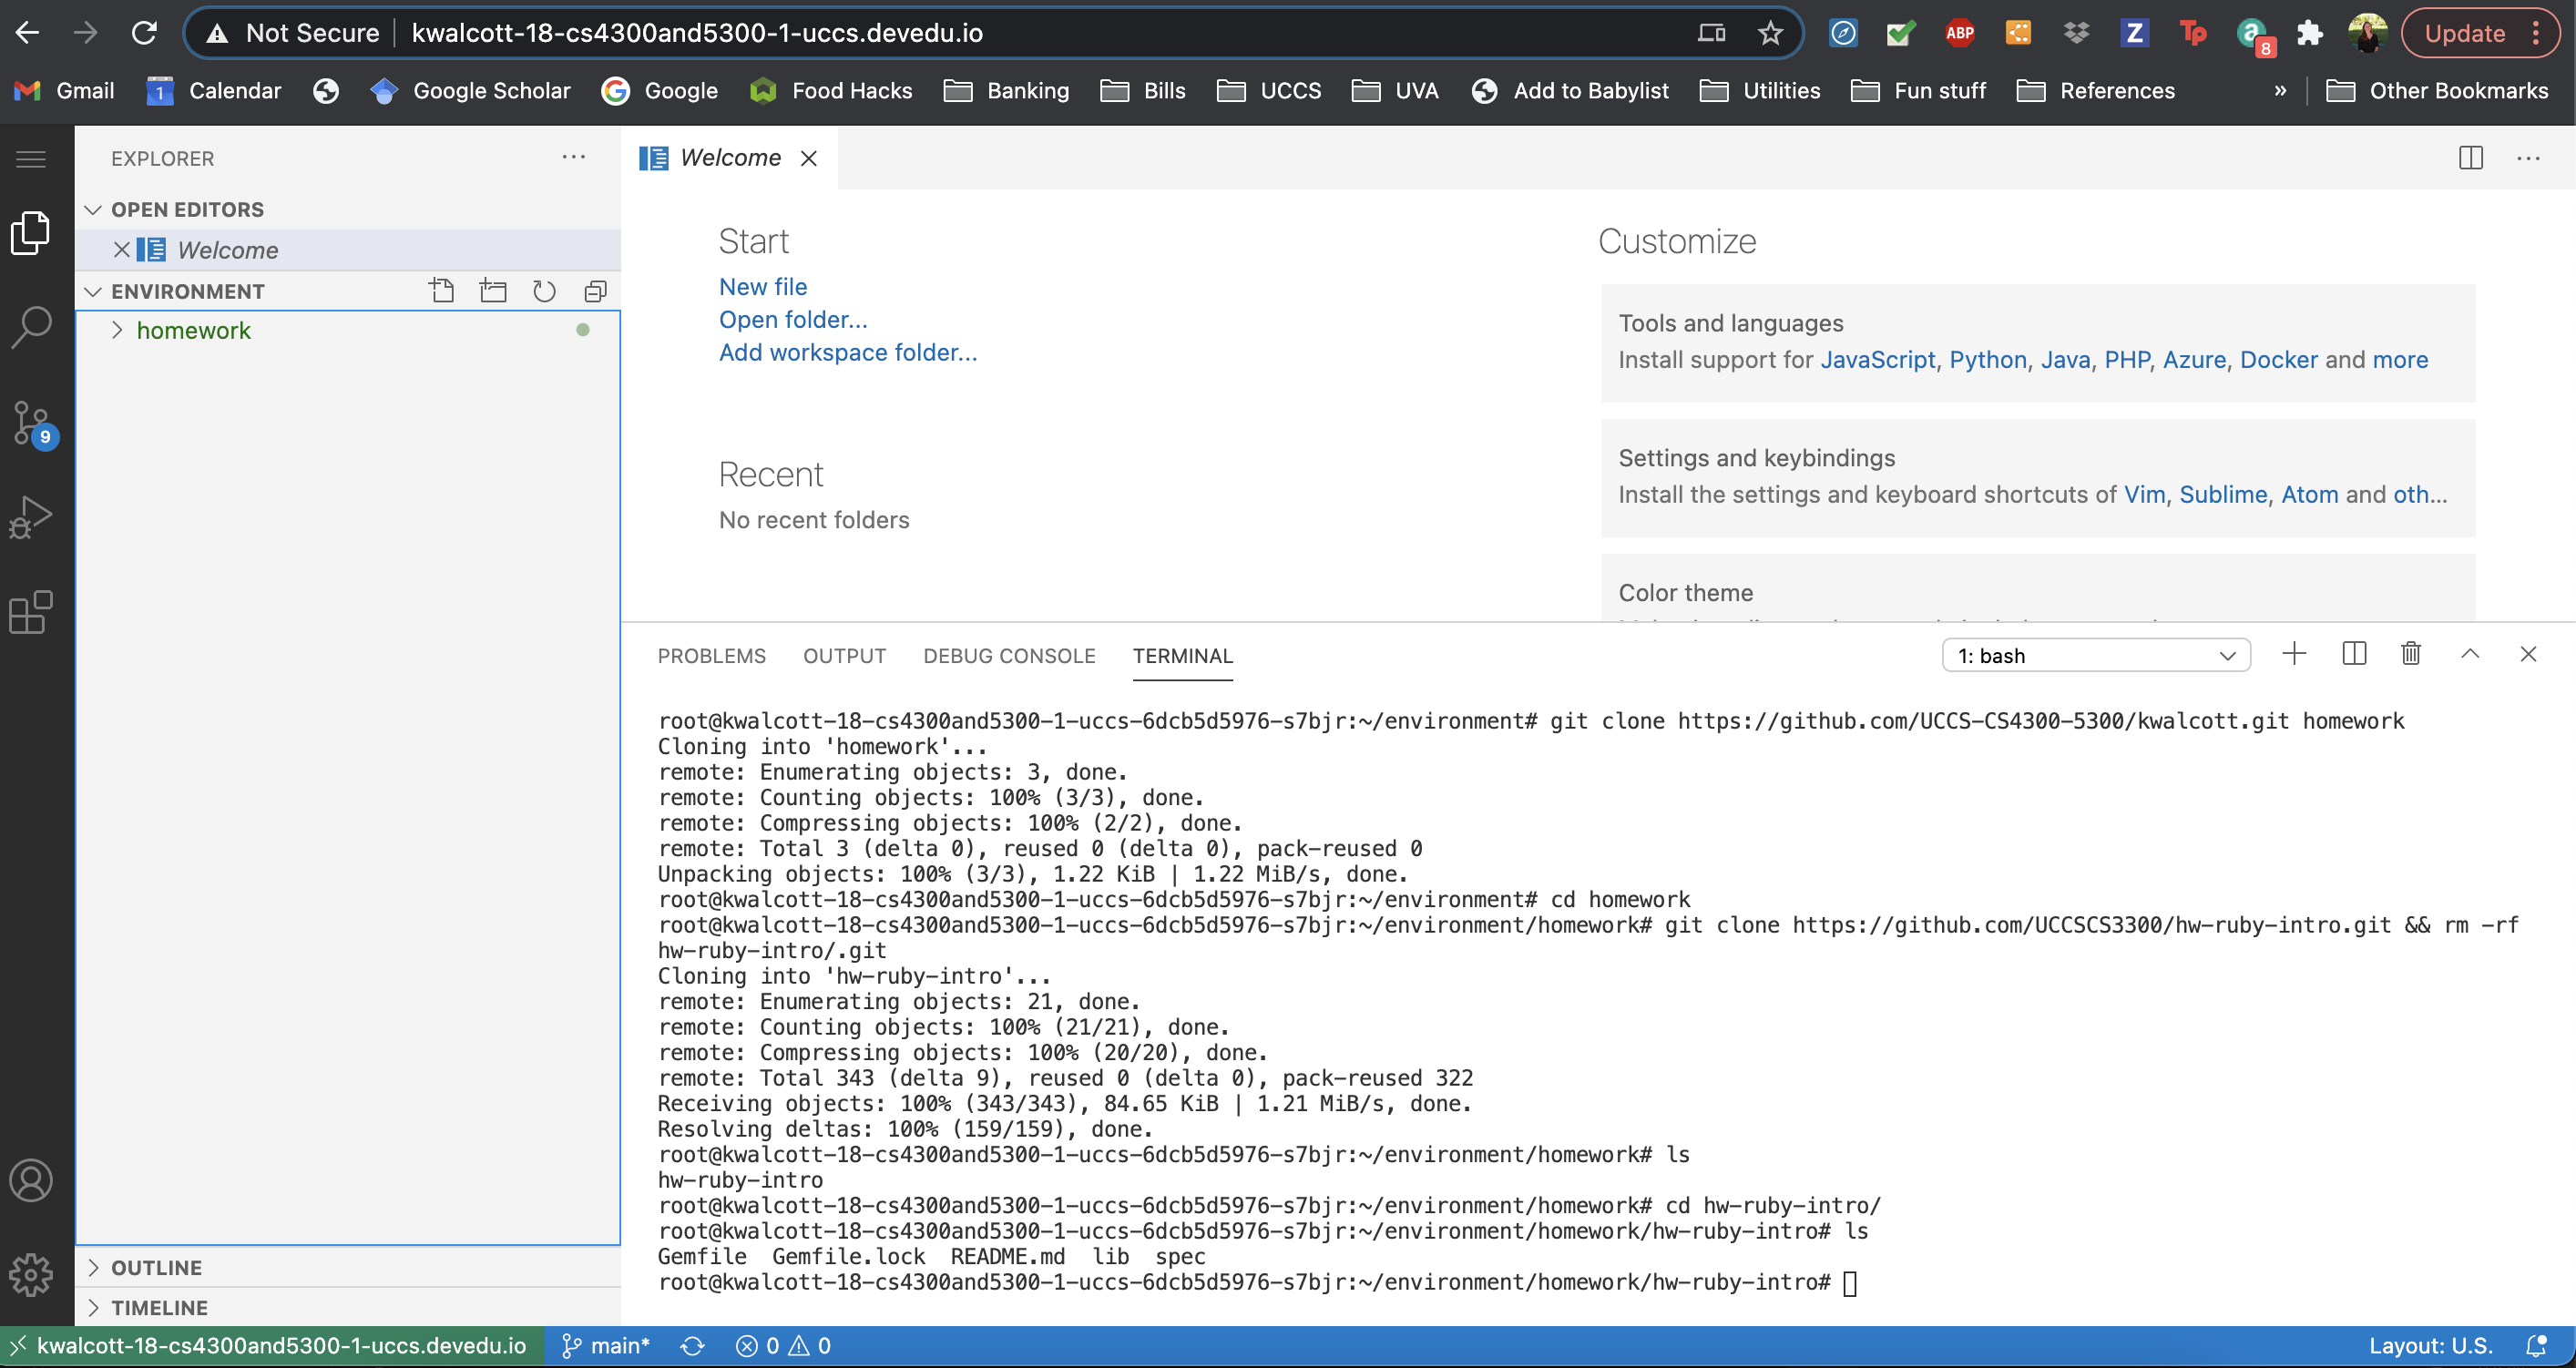Toggle the hamburger menu in activity bar

pyautogui.click(x=31, y=159)
